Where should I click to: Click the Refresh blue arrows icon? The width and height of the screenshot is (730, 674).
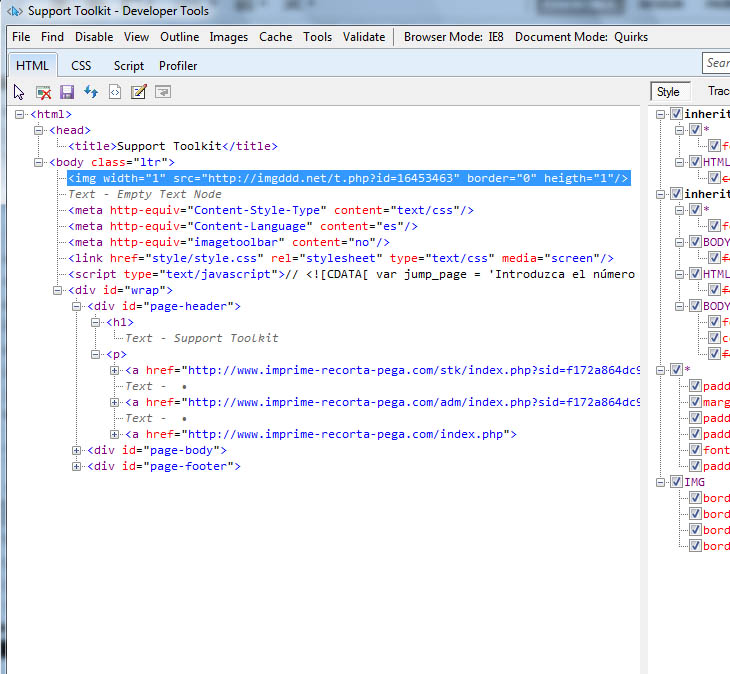point(91,92)
